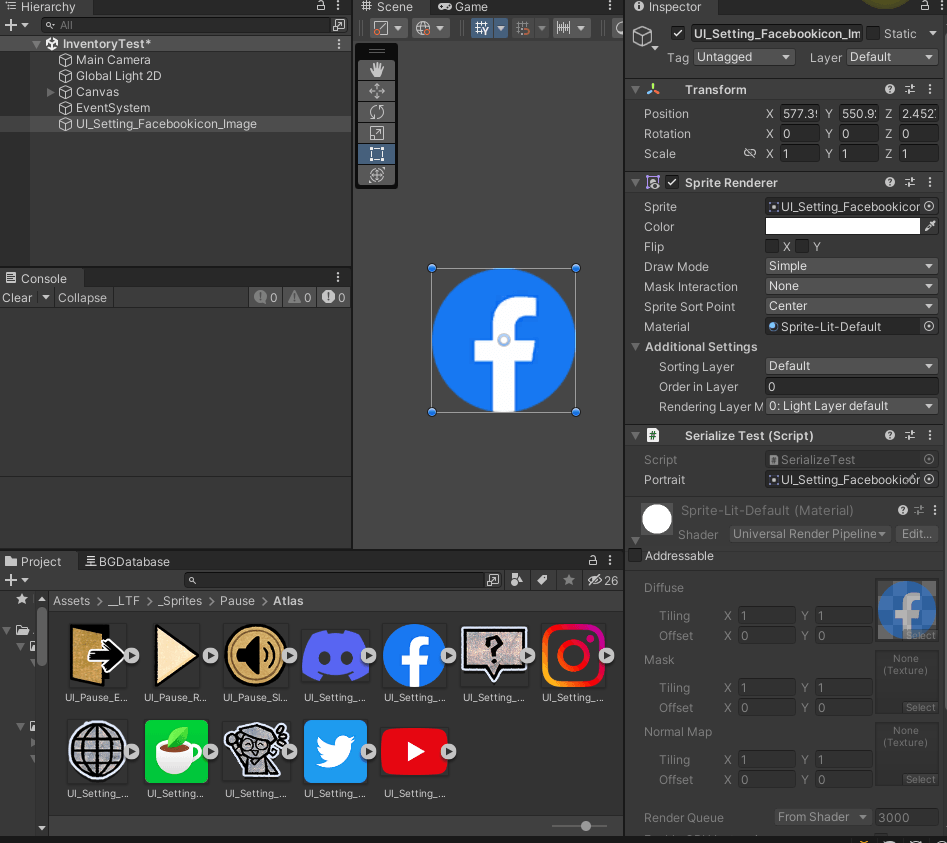Disable the Sprite Renderer component checkbox
947x843 pixels.
(x=672, y=182)
